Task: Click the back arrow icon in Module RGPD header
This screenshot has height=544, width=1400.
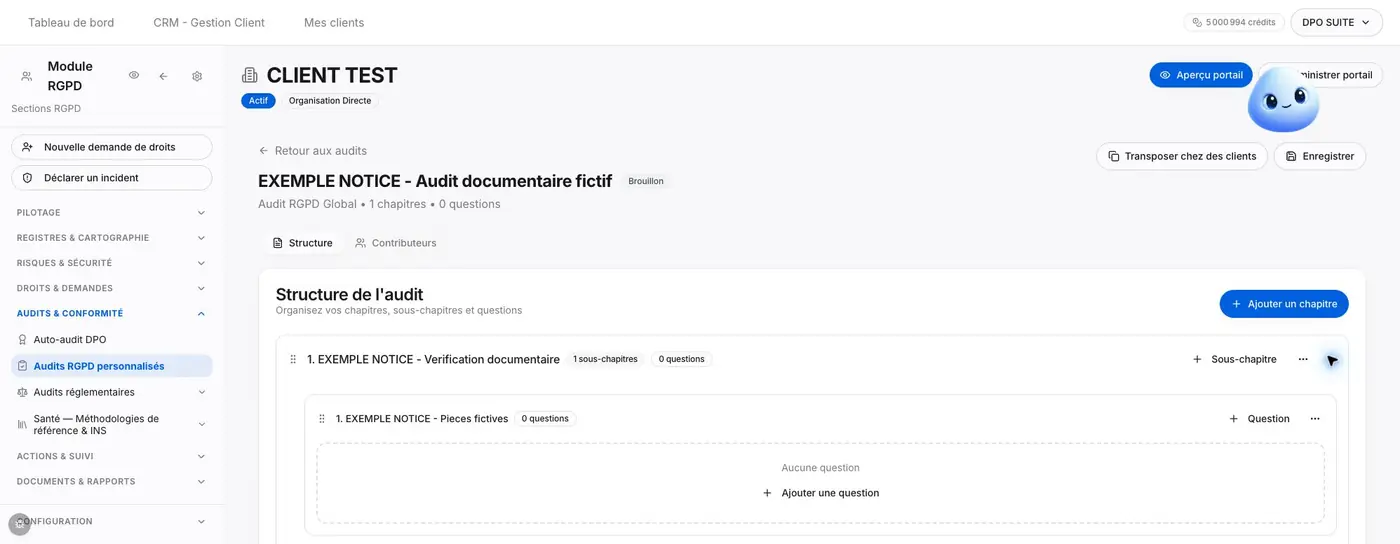Action: 163,76
